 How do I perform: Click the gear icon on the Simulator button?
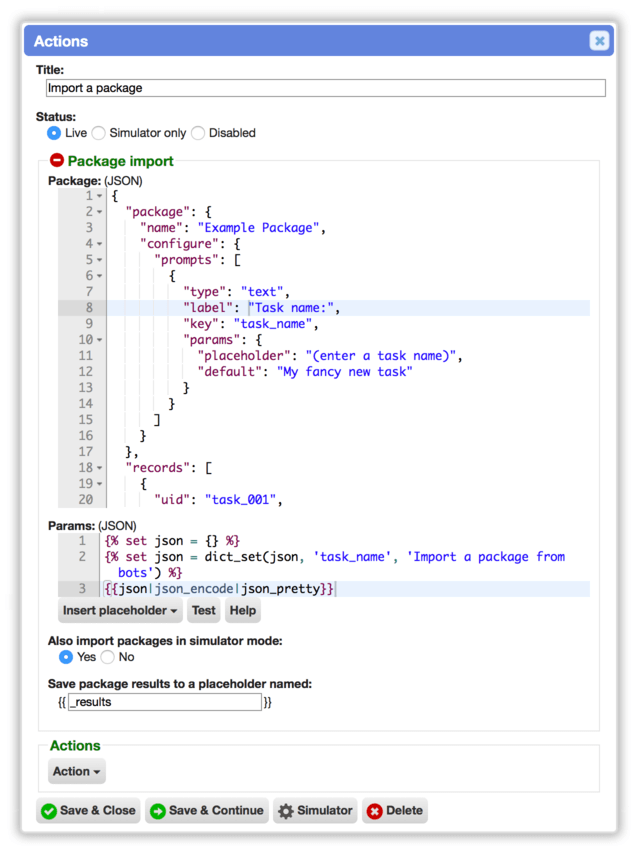tap(286, 811)
